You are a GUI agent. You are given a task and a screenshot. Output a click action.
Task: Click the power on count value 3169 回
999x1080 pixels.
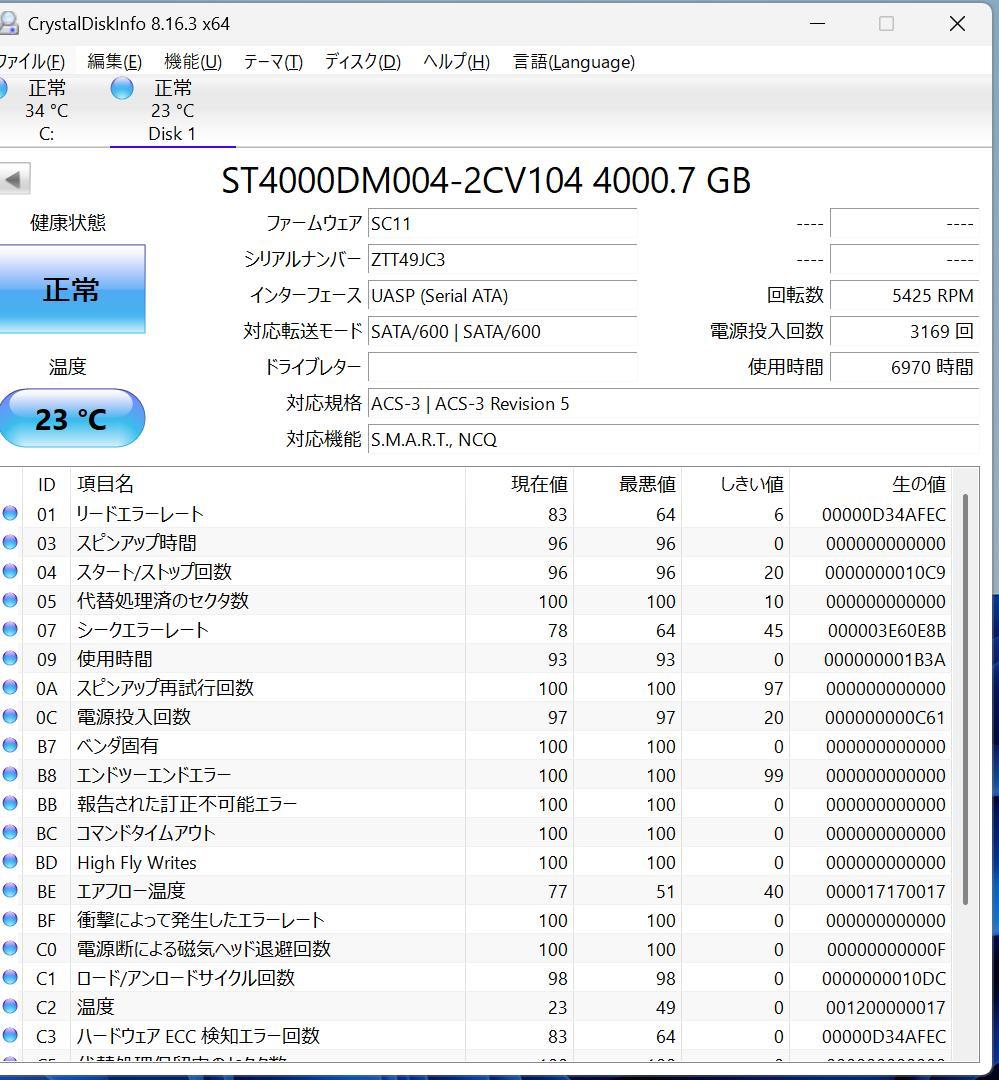click(x=904, y=331)
